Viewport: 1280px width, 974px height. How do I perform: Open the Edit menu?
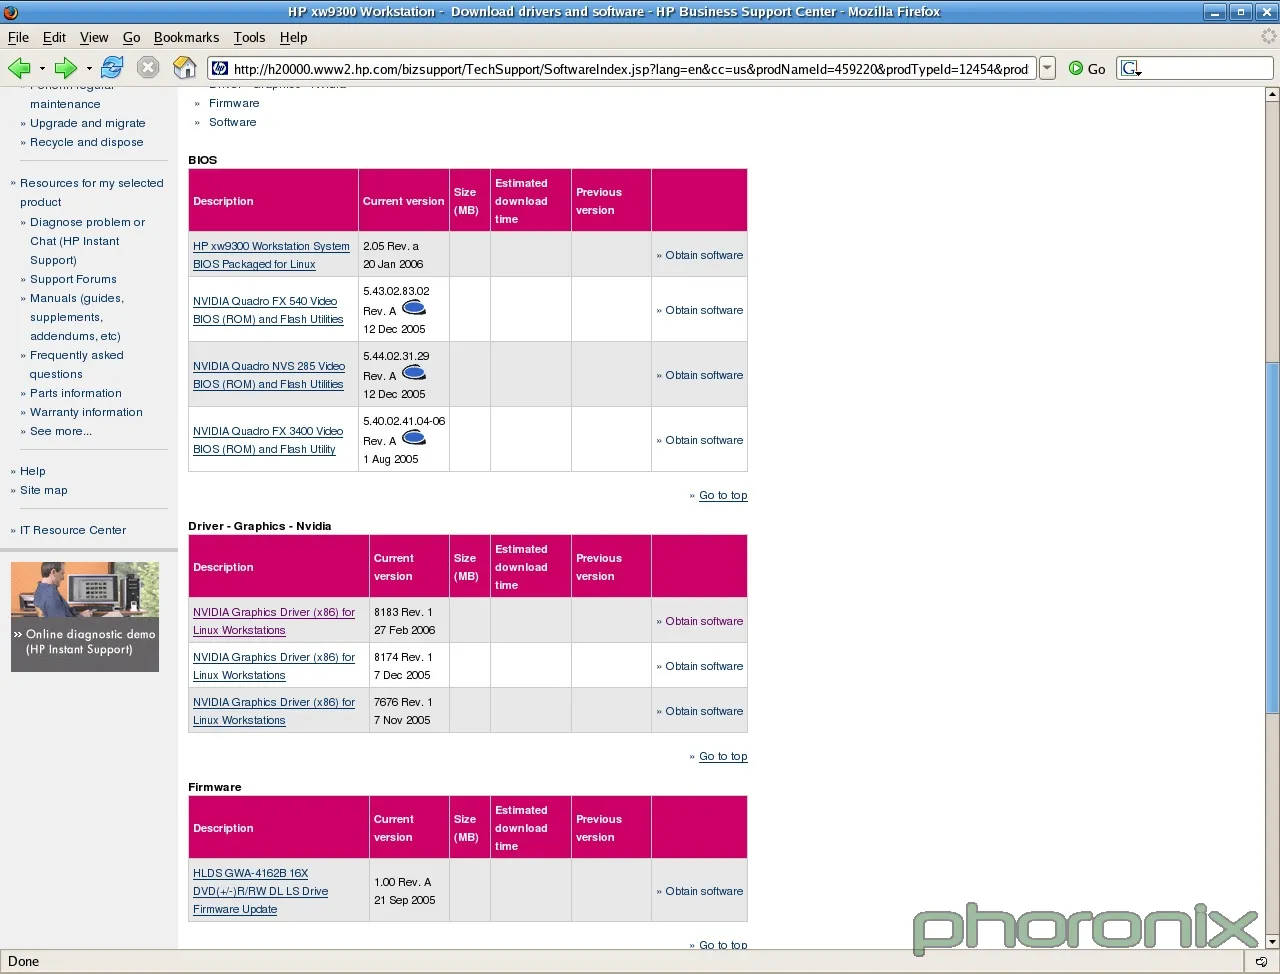coord(54,37)
